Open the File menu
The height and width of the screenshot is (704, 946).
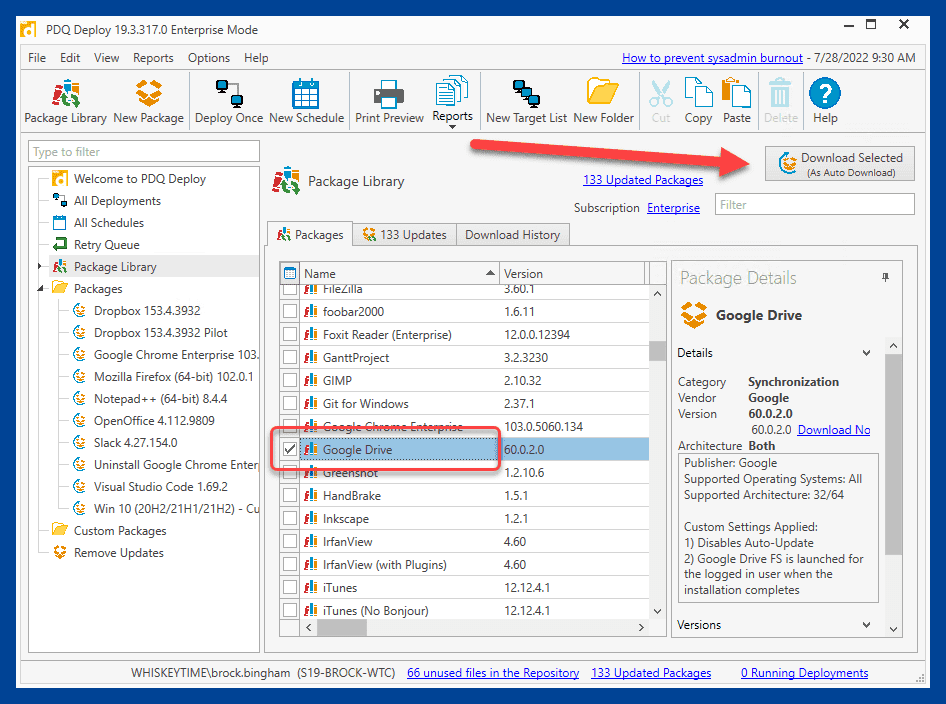click(x=37, y=58)
